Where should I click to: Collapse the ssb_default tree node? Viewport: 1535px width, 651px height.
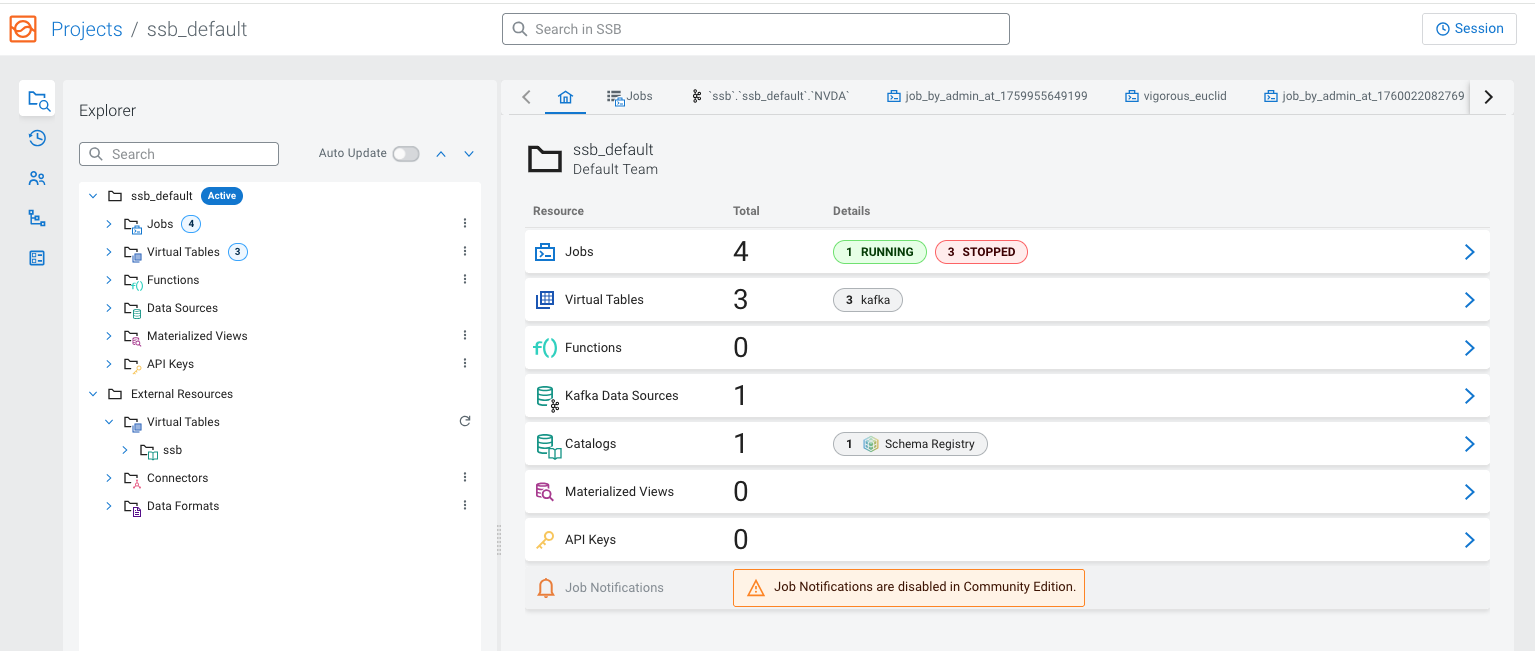click(93, 196)
